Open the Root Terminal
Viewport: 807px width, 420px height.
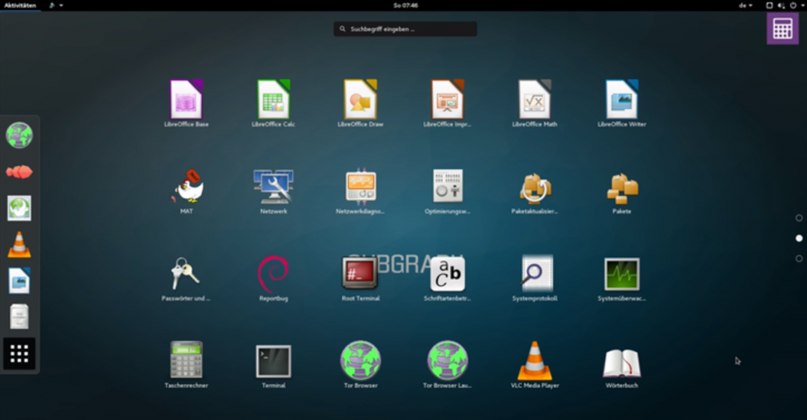point(360,278)
